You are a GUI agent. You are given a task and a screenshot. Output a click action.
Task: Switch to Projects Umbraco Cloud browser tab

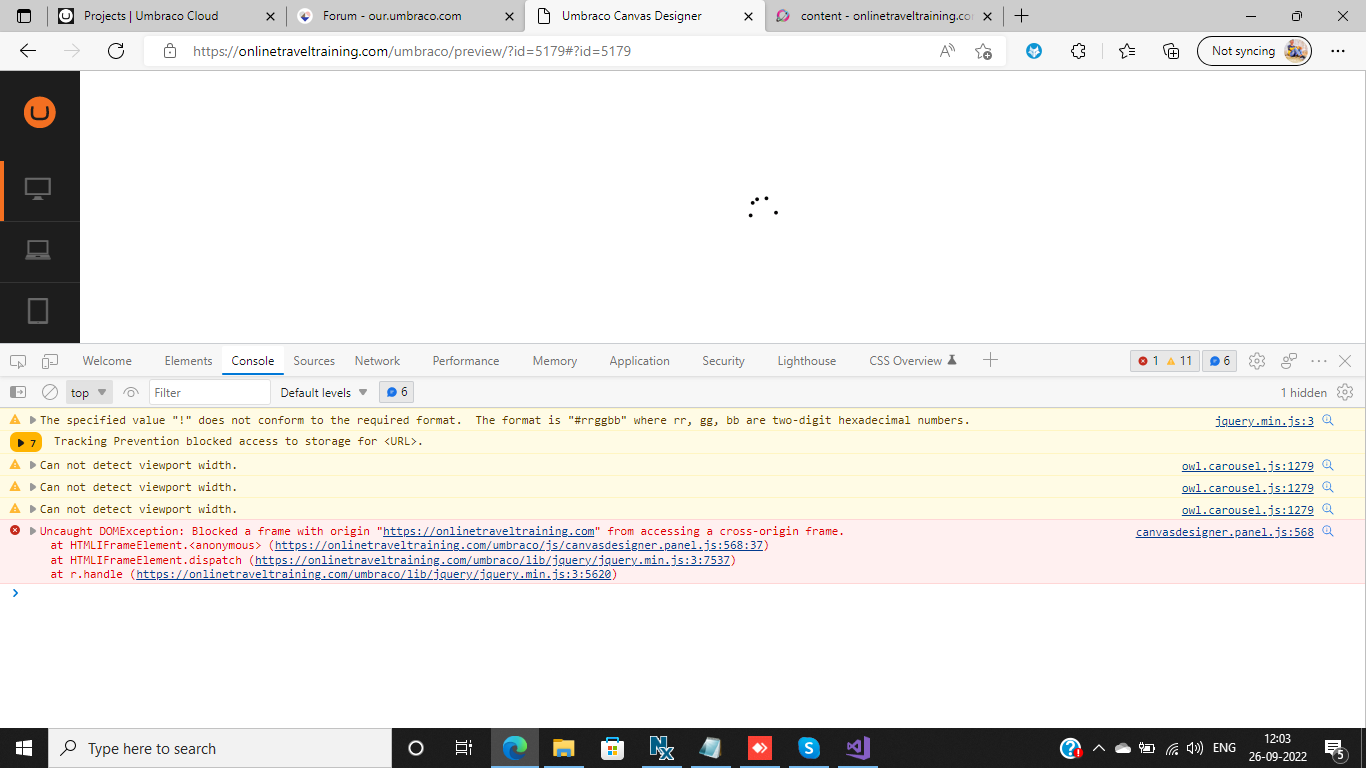pos(166,16)
